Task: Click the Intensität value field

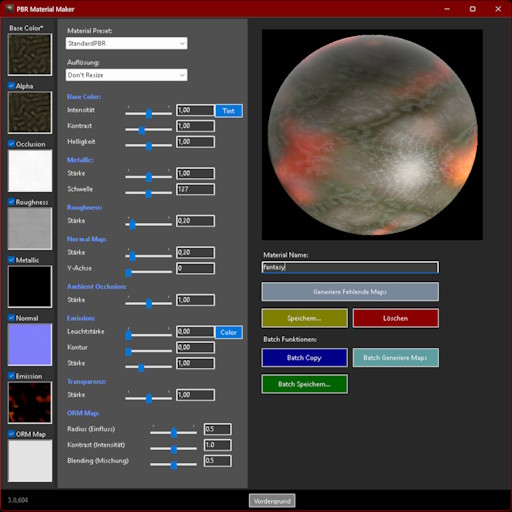Action: pyautogui.click(x=195, y=110)
